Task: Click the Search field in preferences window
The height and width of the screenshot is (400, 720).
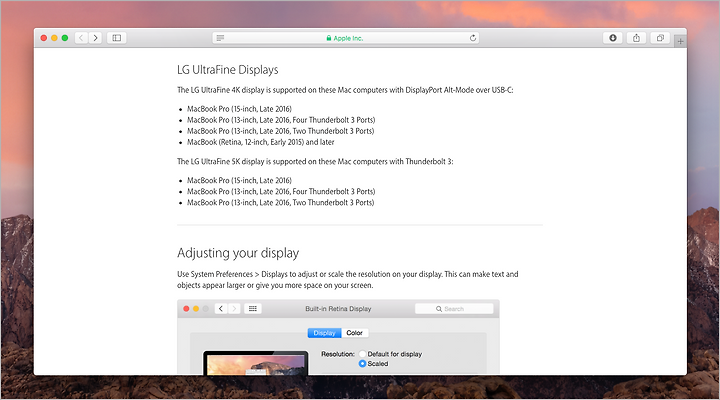Action: [x=454, y=309]
